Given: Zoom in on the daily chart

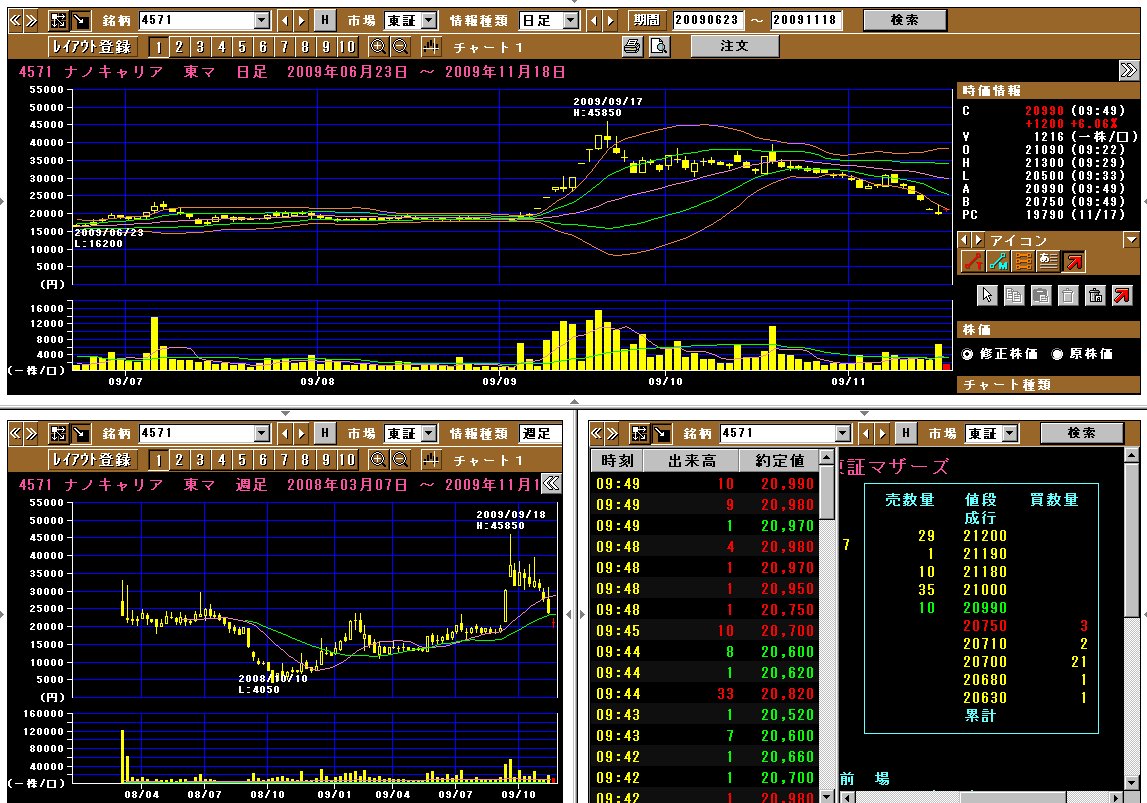Looking at the screenshot, I should pos(378,46).
